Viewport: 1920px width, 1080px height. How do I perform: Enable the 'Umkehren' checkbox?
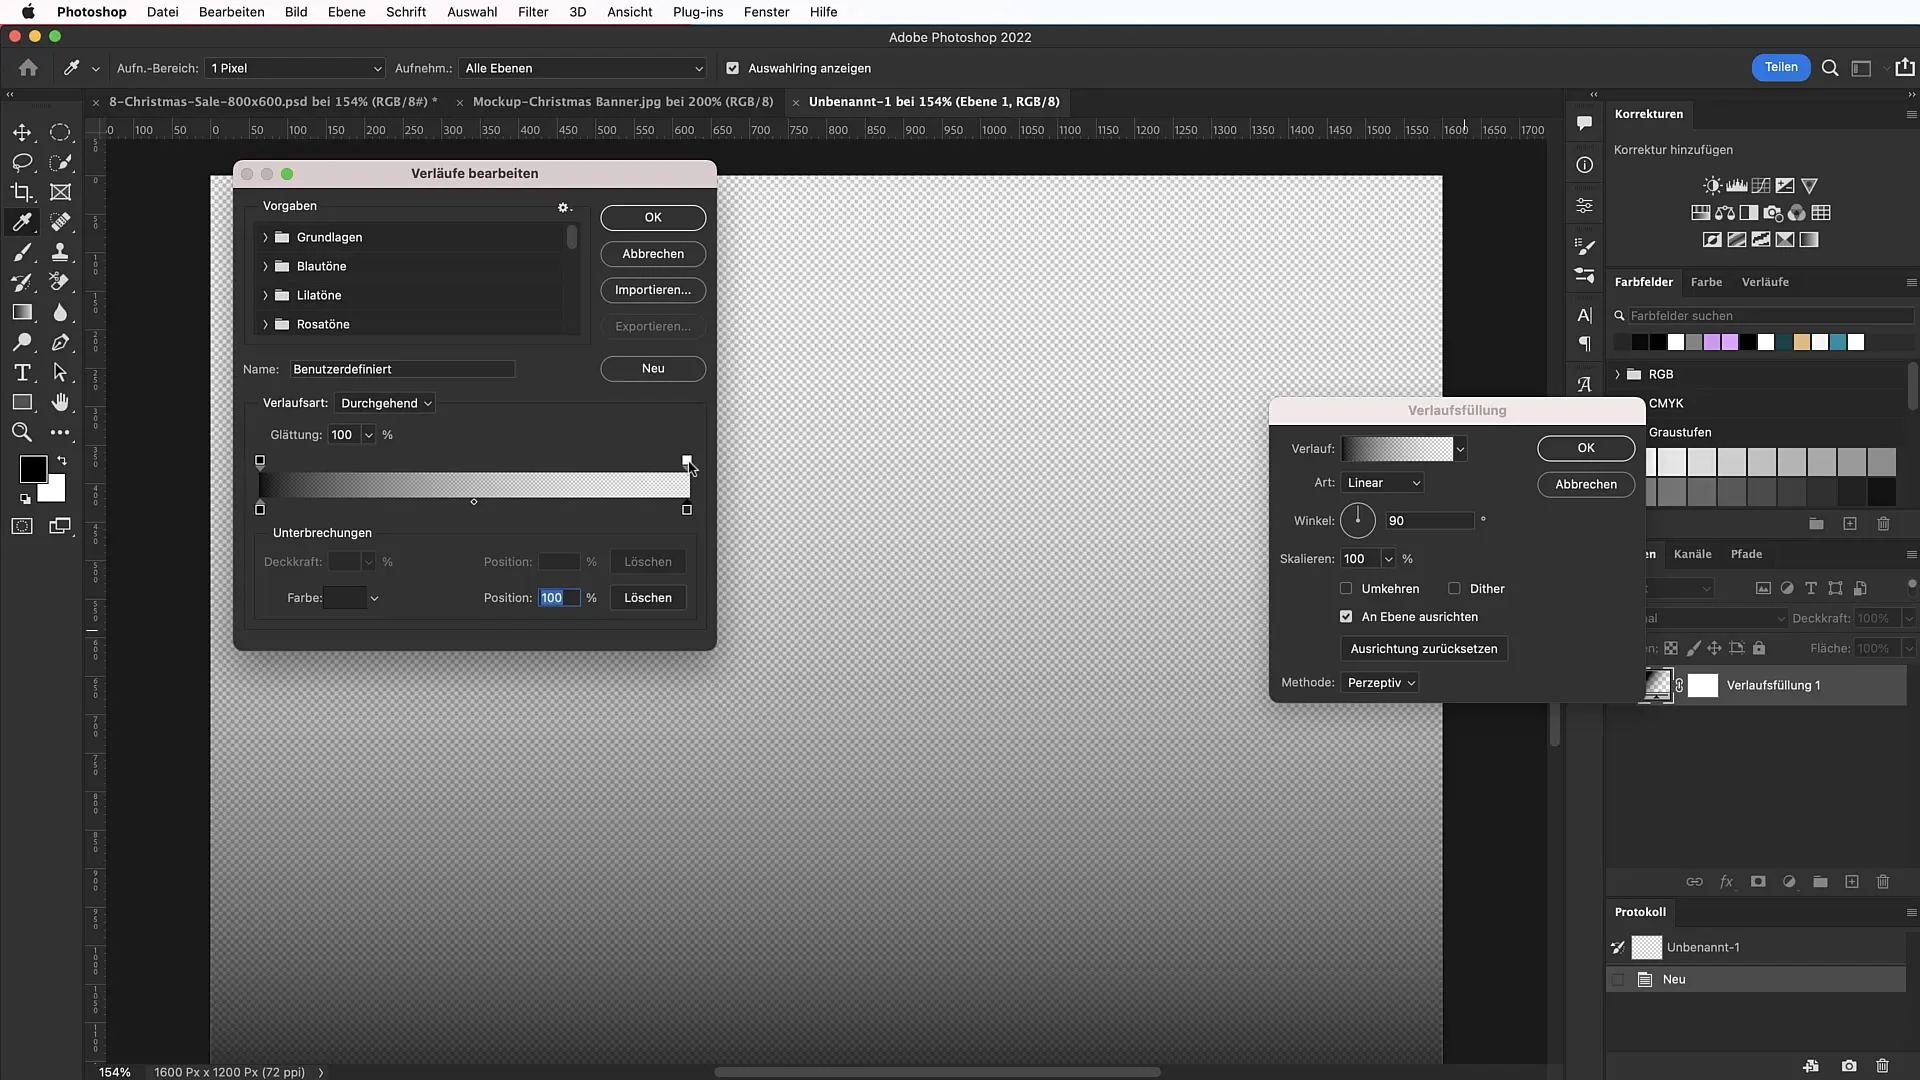point(1348,588)
